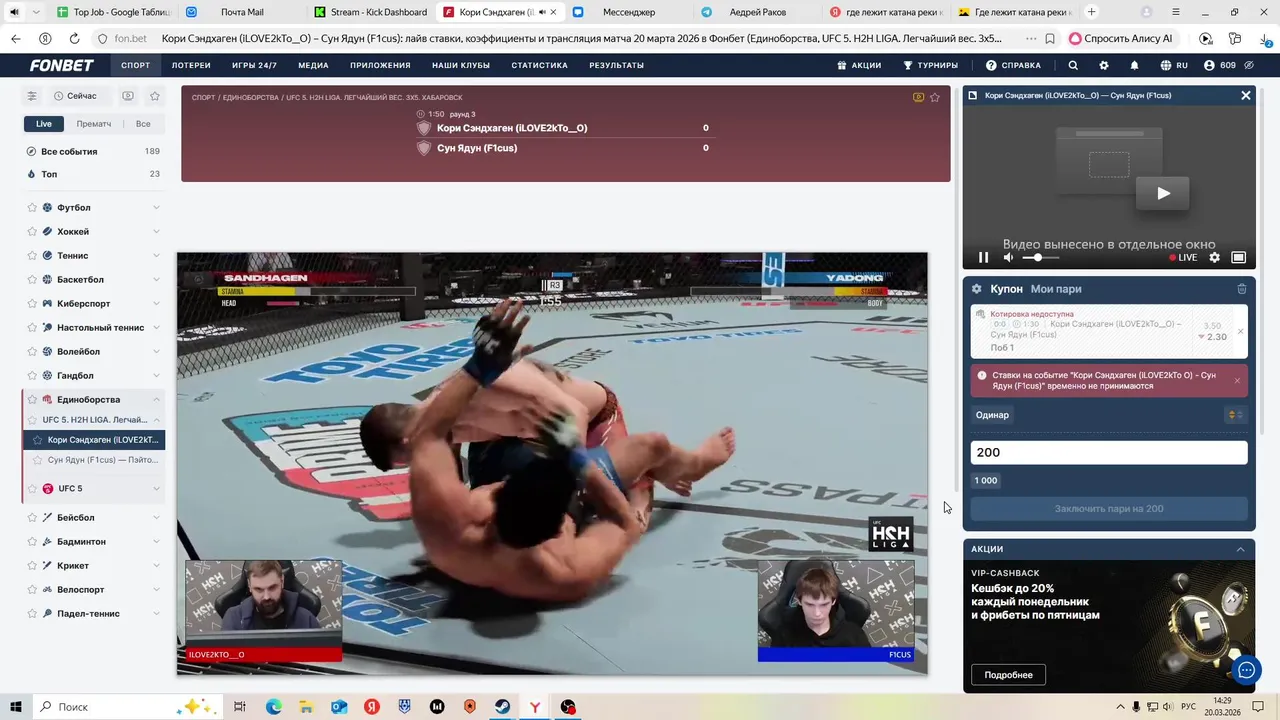Screen dimensions: 1280x720
Task: Open the sidebar filter settings icon
Action: 32,96
